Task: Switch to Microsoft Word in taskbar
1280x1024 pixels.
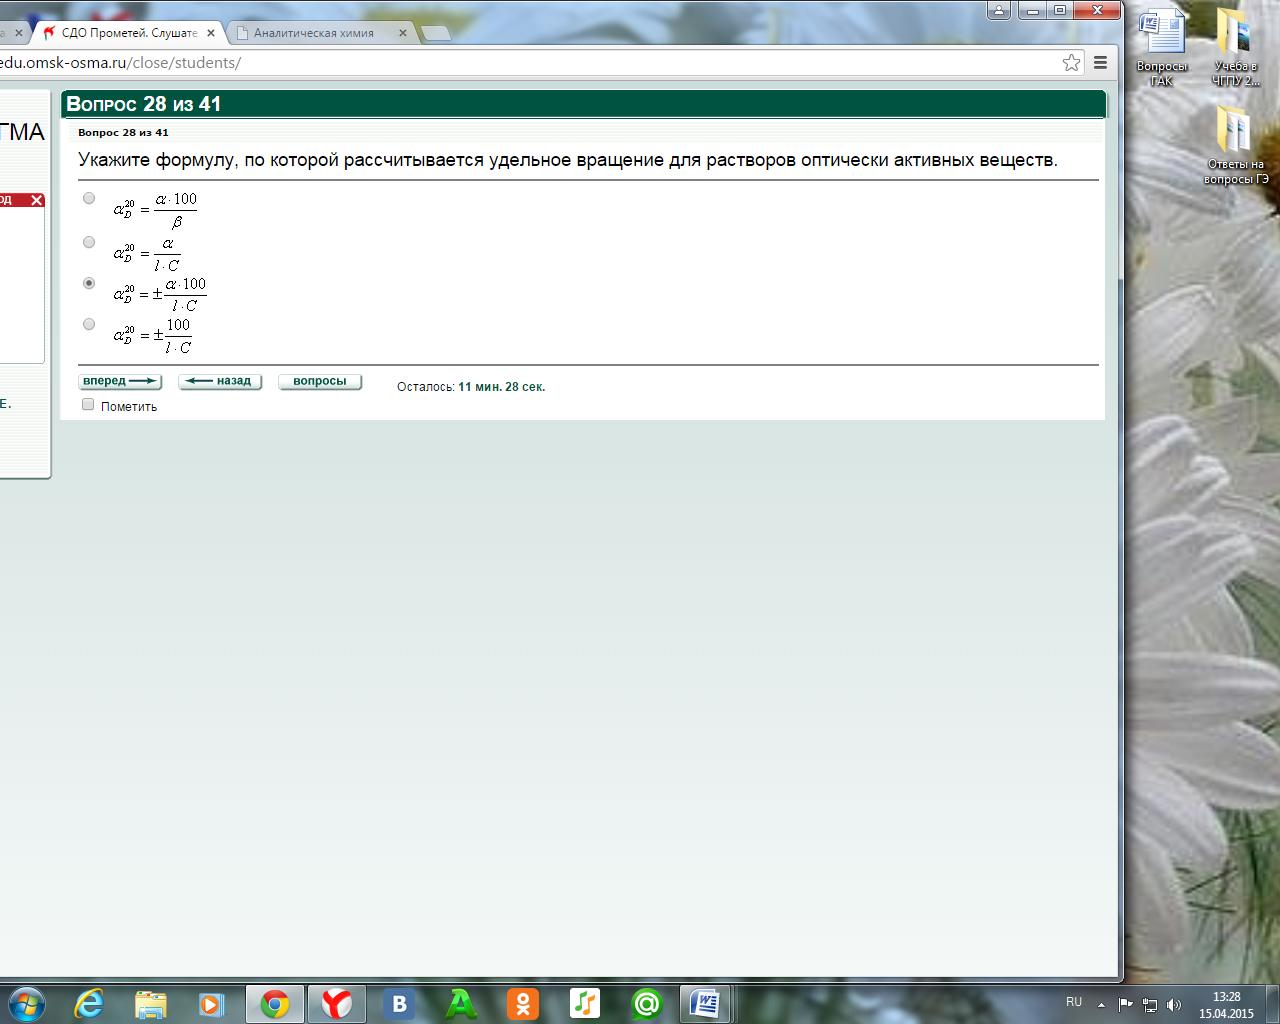Action: [705, 1003]
